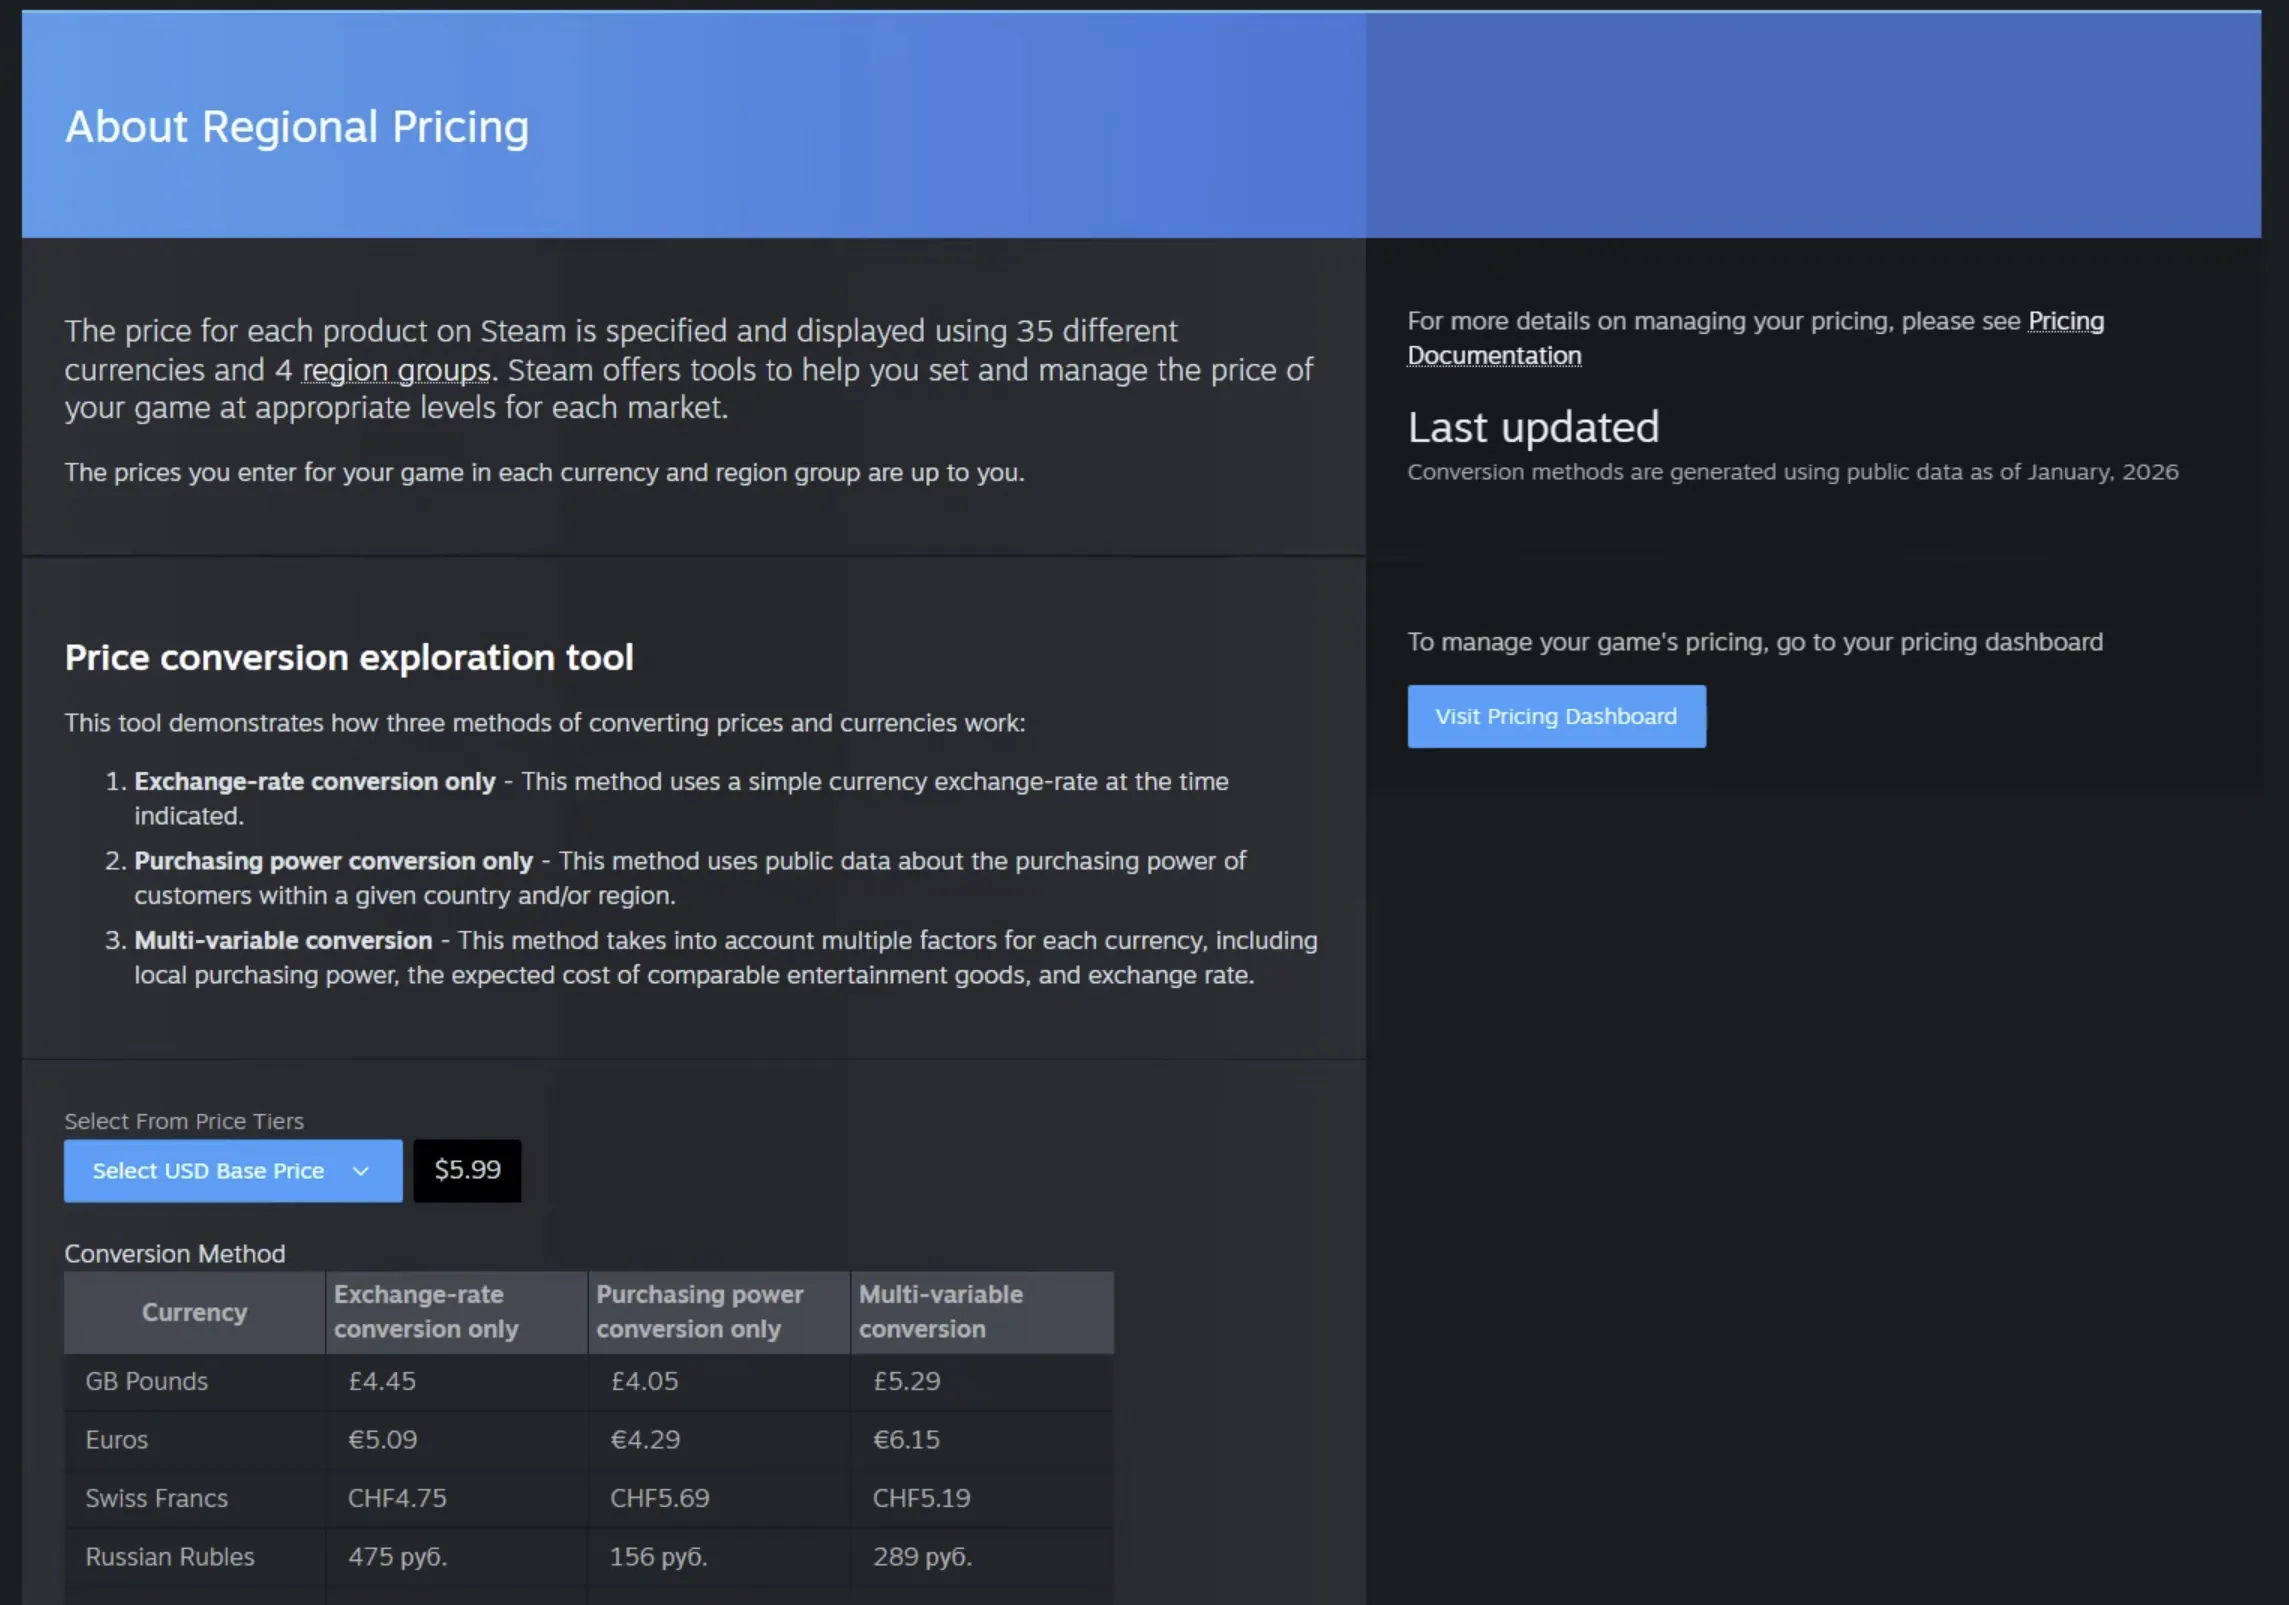Expand the base price tier chevron

click(359, 1170)
